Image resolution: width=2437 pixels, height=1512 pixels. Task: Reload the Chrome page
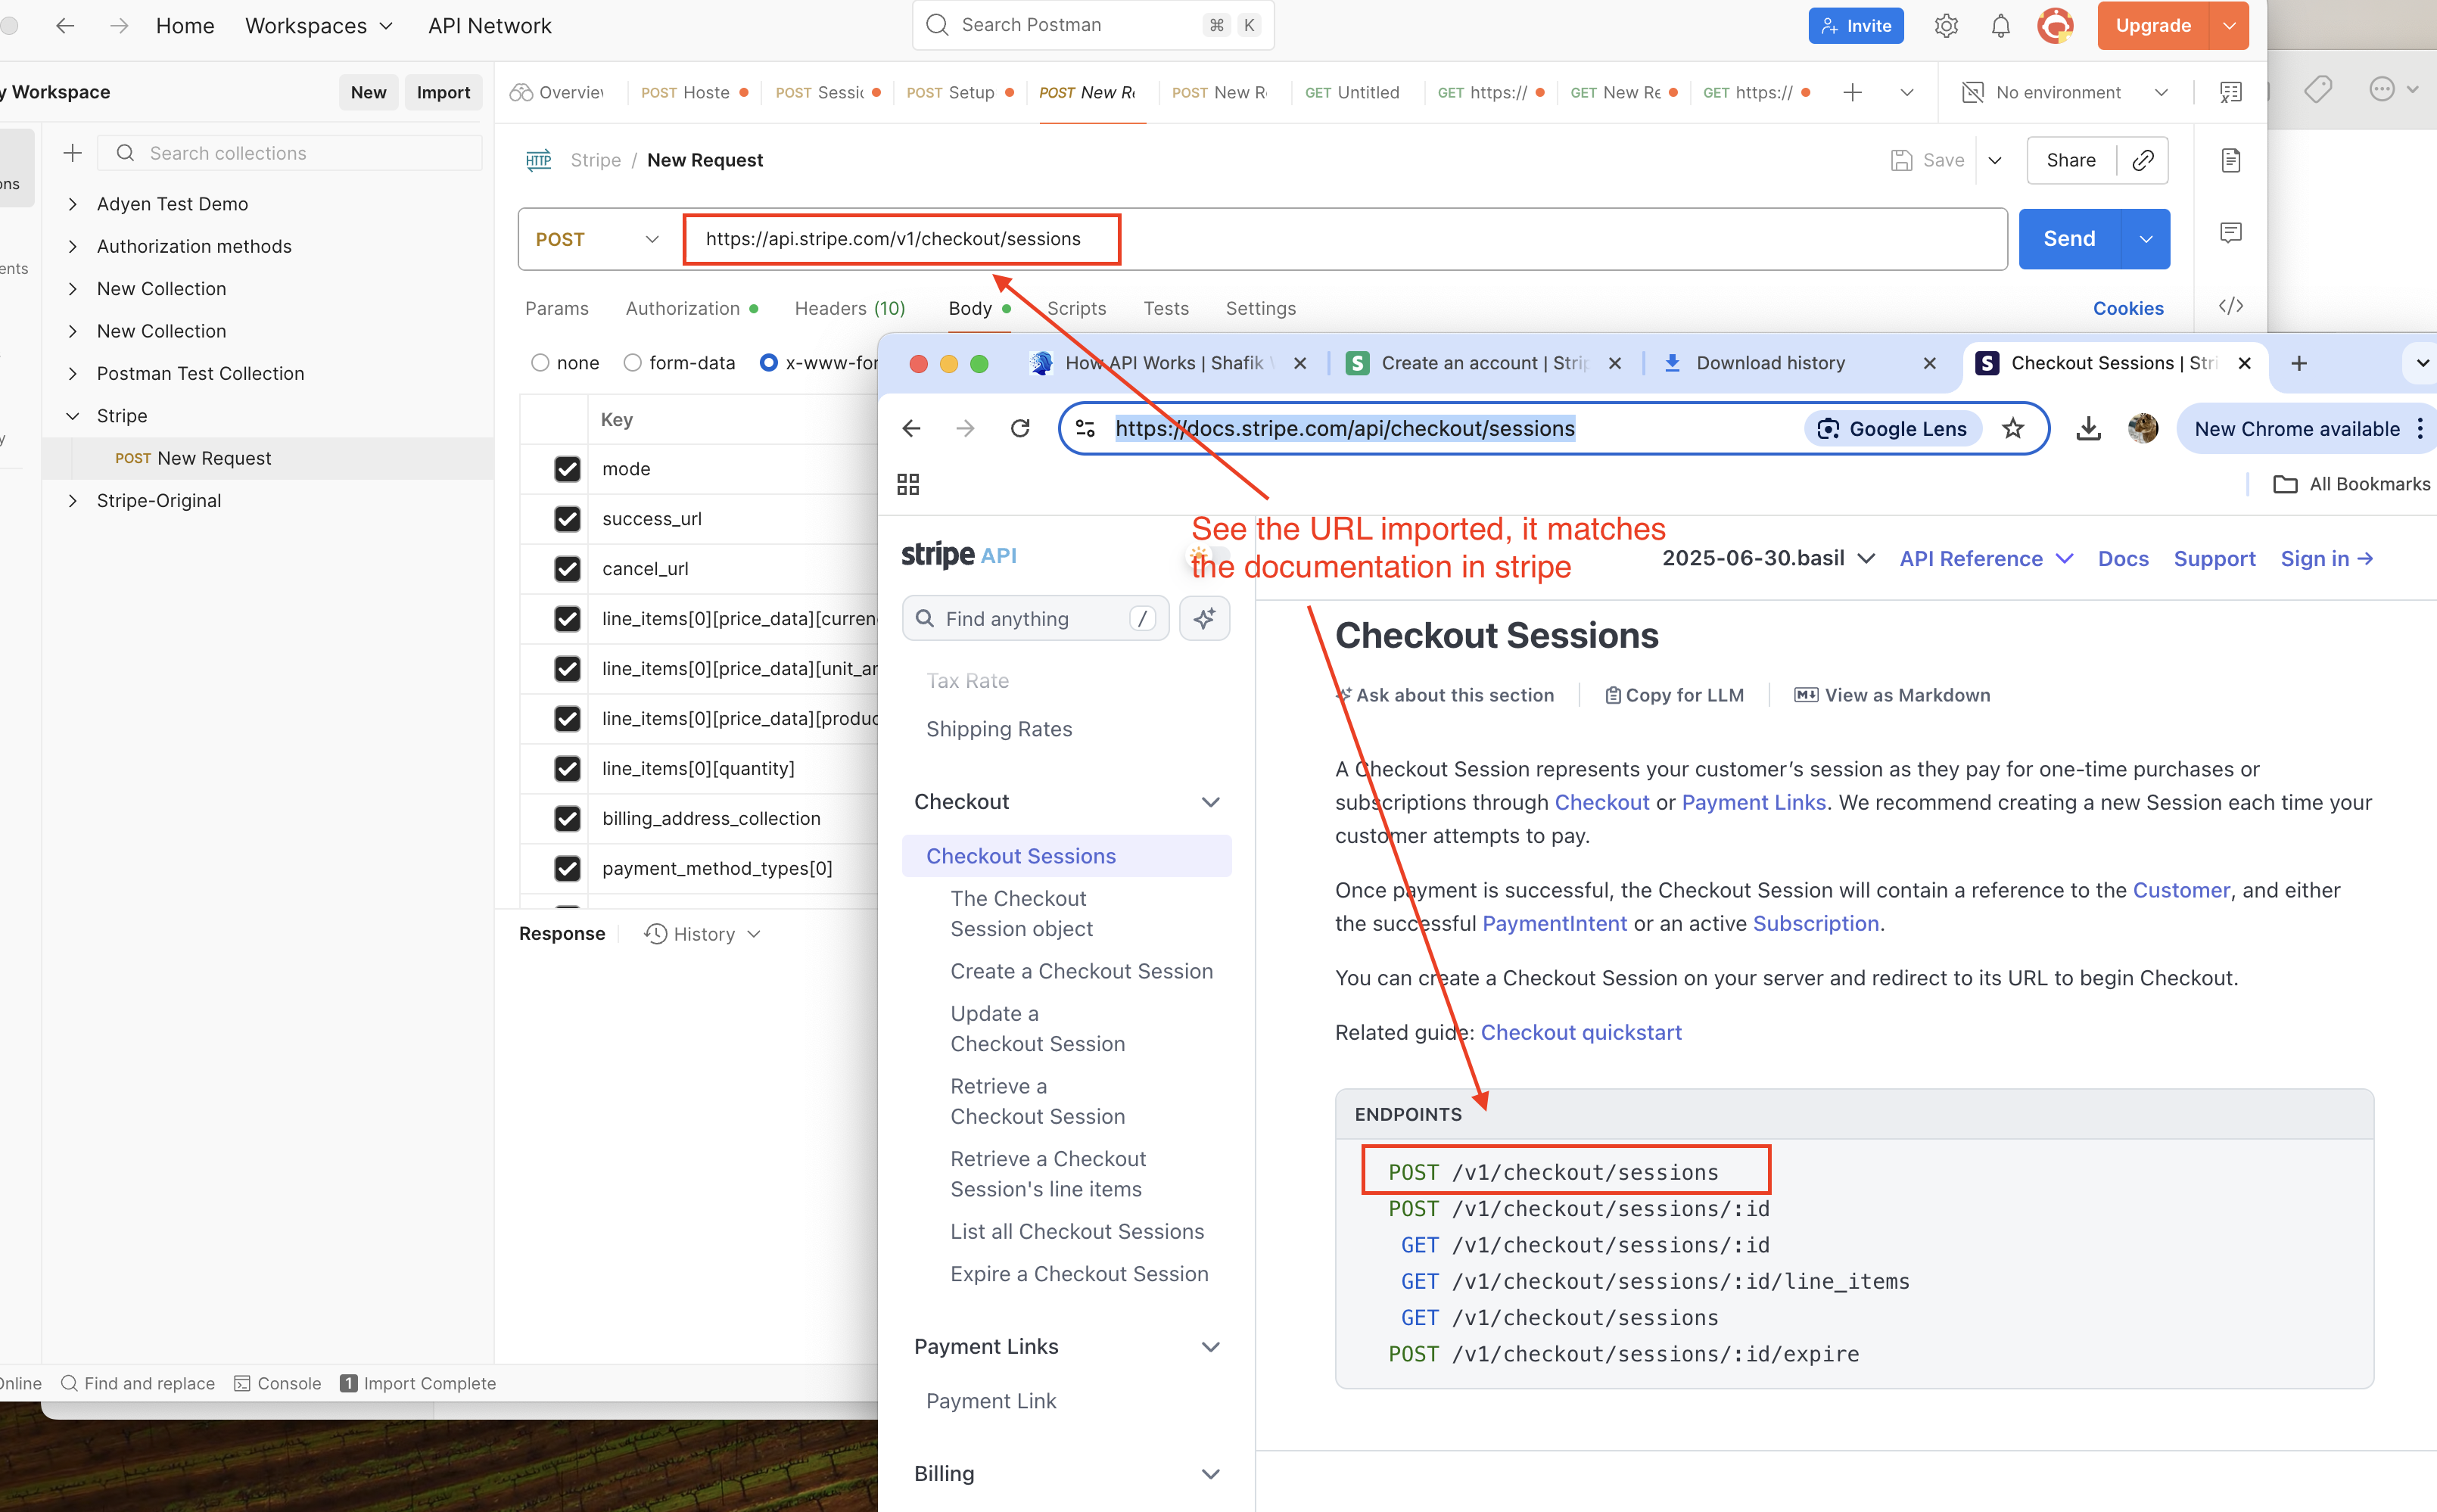tap(1019, 428)
